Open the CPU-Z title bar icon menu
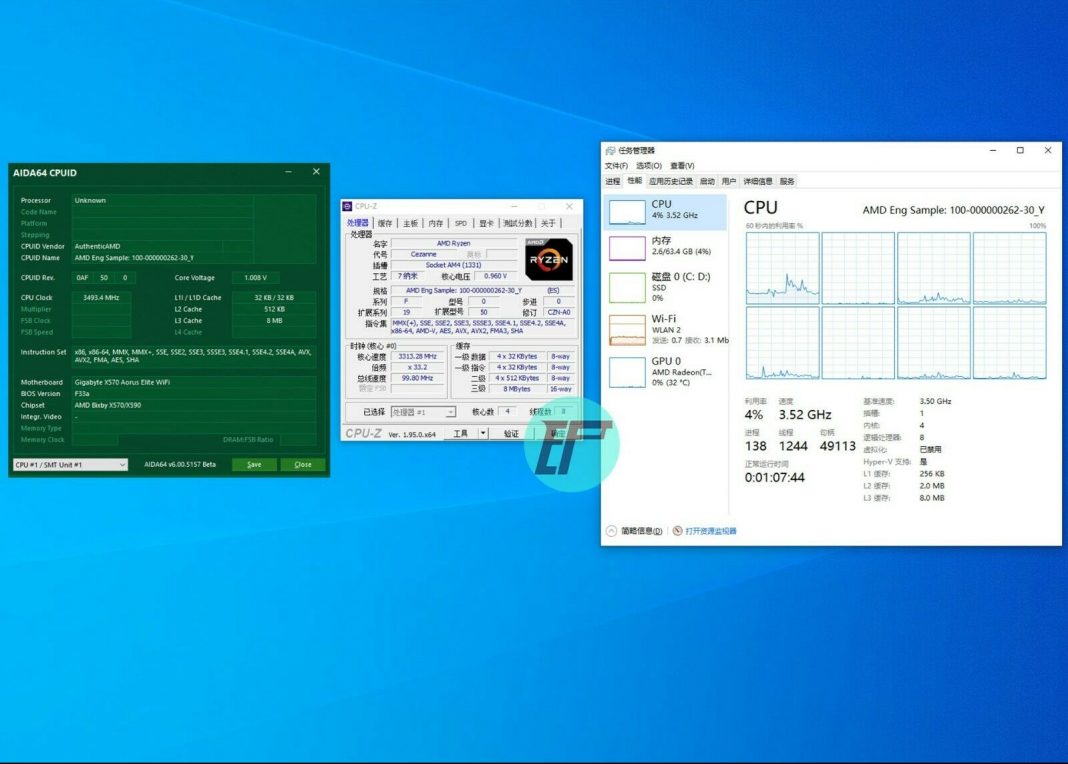 [x=347, y=206]
